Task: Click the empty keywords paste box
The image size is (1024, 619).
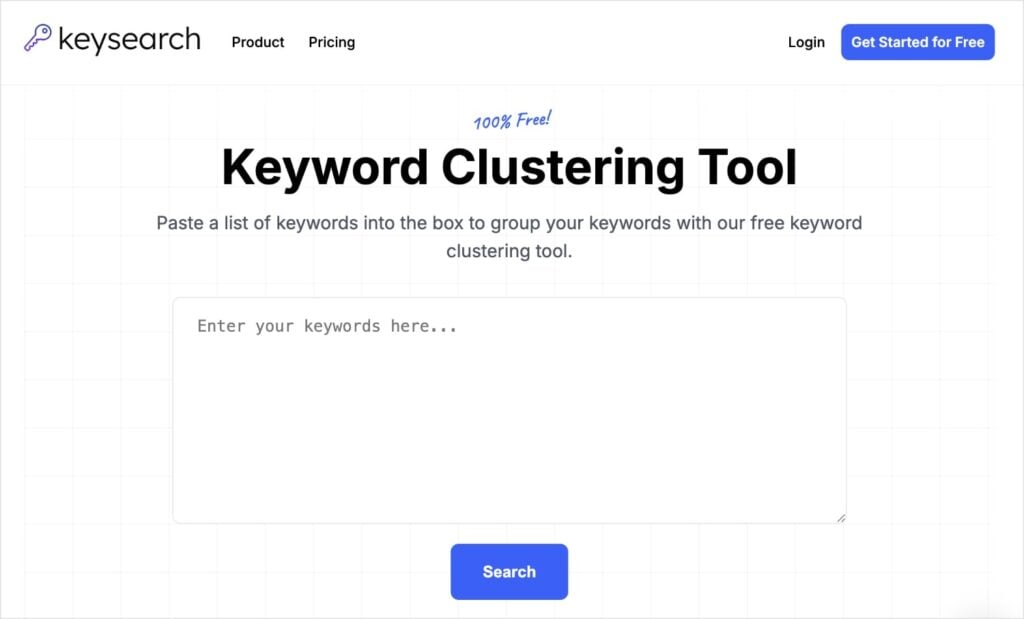Action: pos(510,420)
